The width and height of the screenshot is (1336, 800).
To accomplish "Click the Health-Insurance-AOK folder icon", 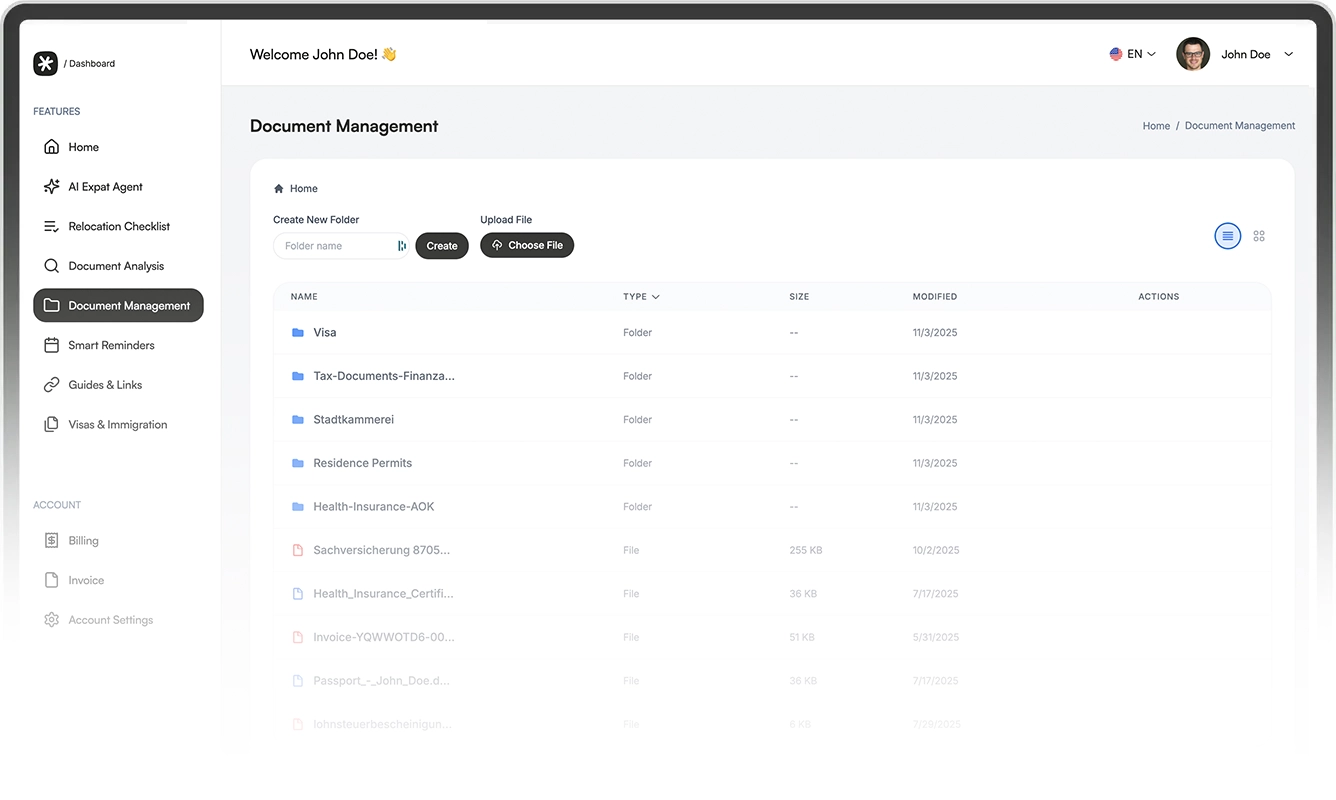I will [x=298, y=507].
